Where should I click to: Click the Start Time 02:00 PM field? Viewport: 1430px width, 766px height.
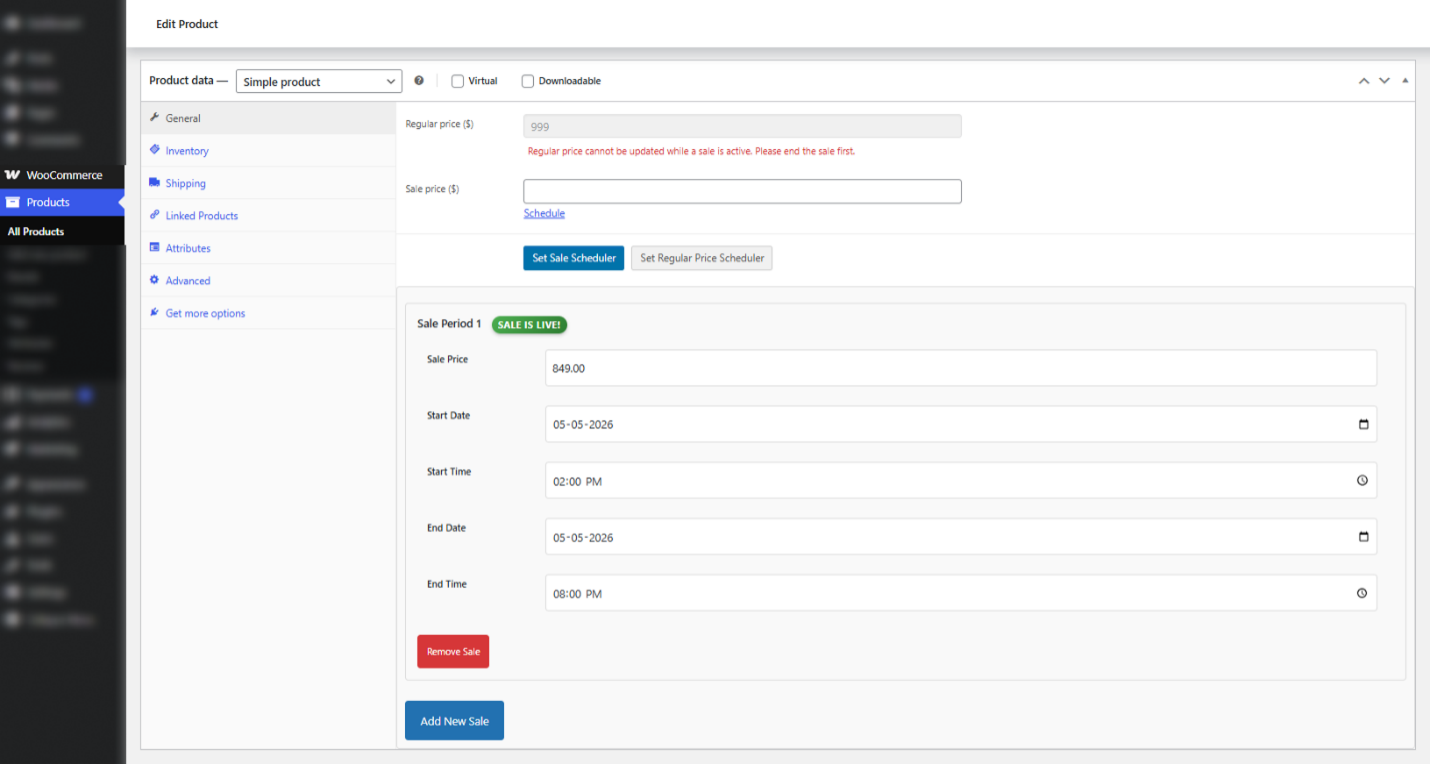pyautogui.click(x=961, y=481)
